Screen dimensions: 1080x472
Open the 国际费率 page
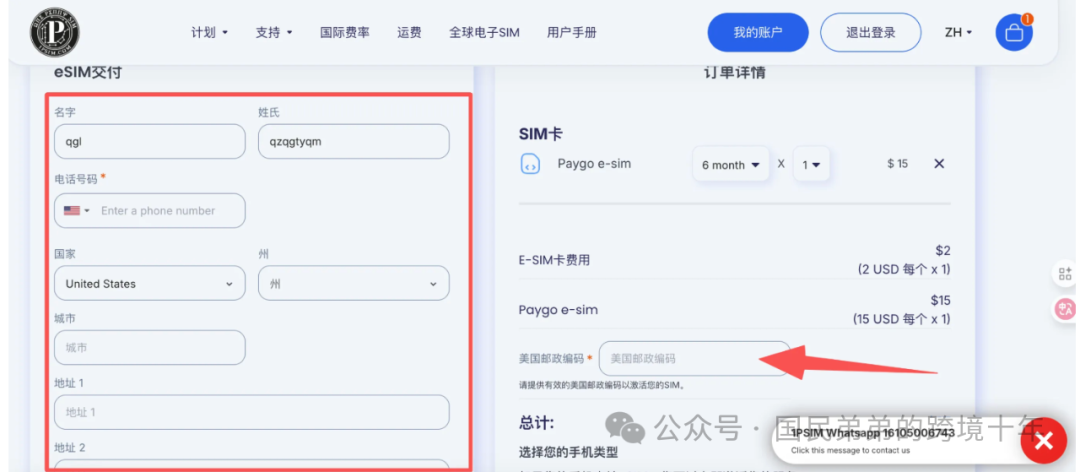point(344,32)
